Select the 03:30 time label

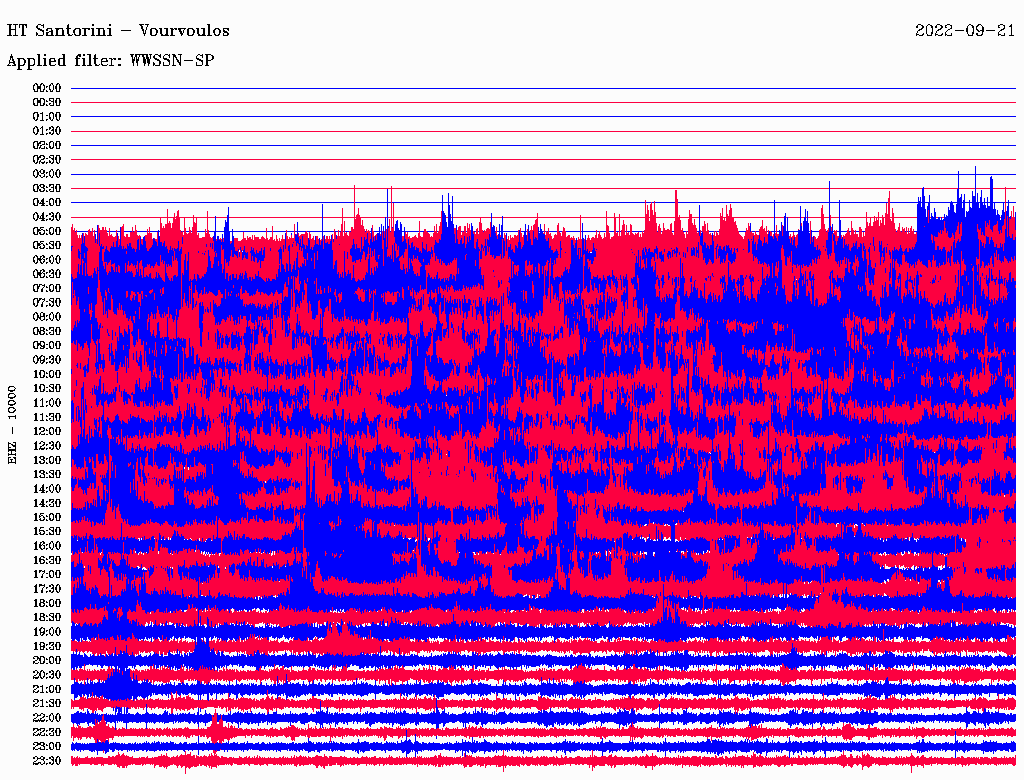point(47,189)
